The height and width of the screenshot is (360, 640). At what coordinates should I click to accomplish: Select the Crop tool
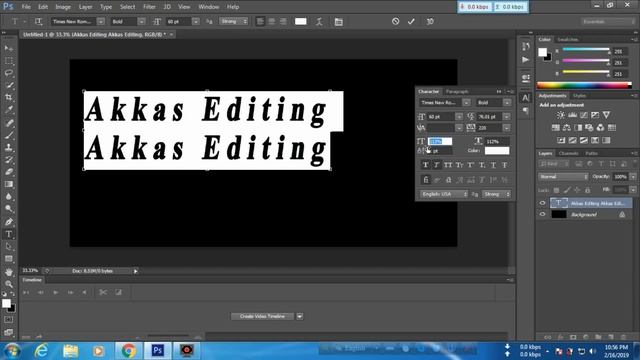tap(9, 98)
